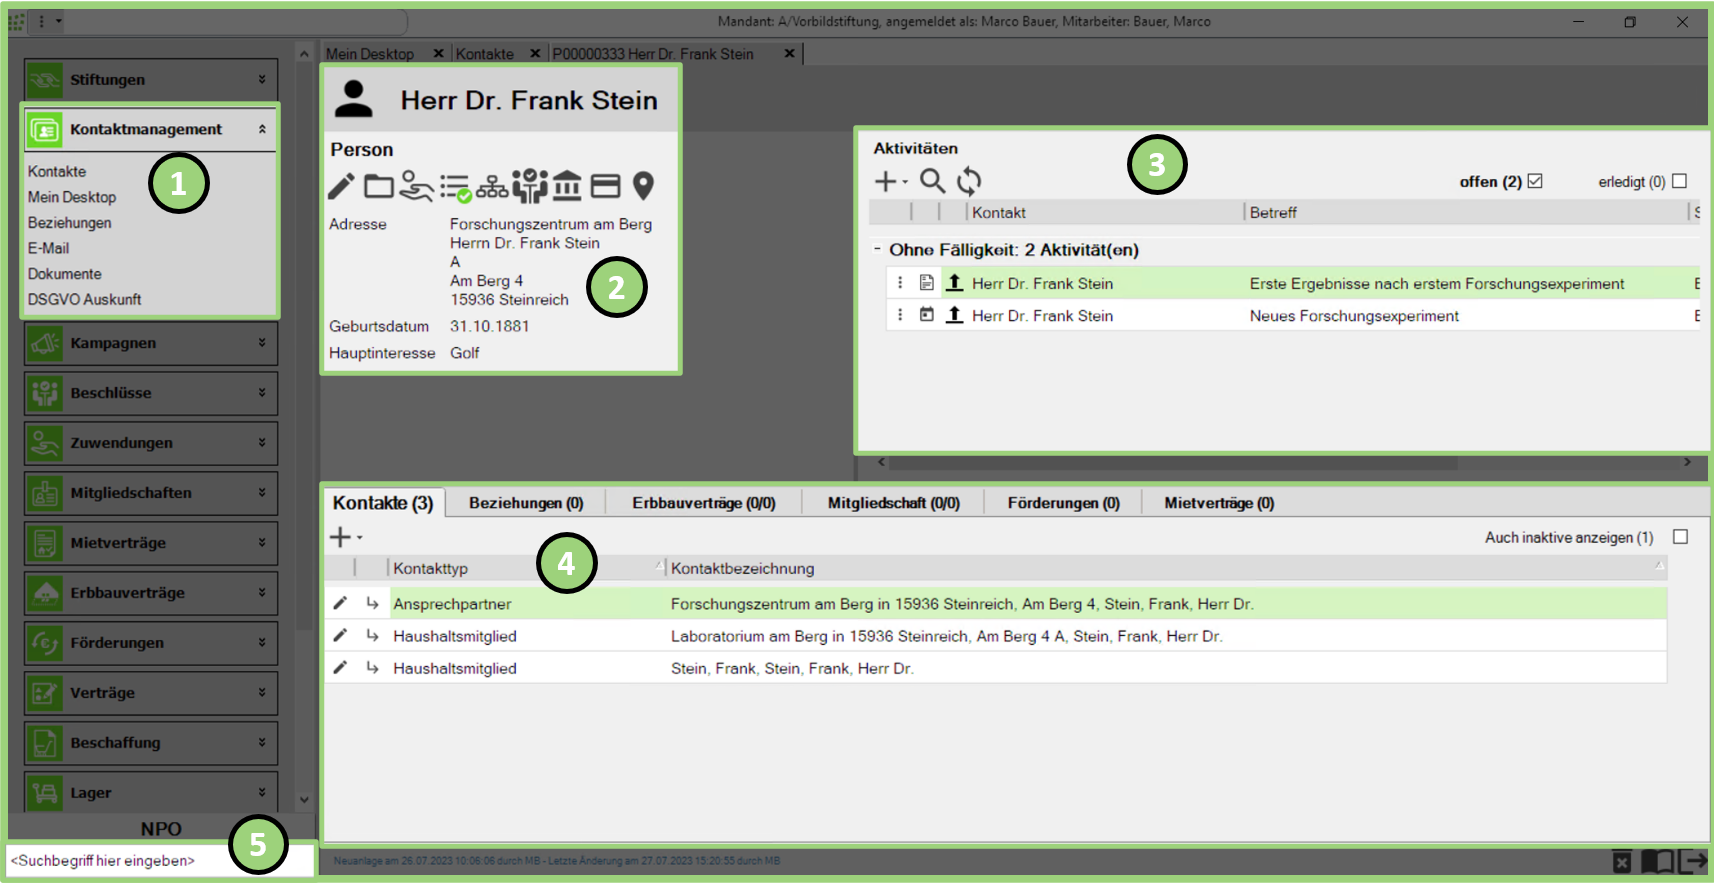This screenshot has width=1714, height=883.
Task: Open the folder icon in Person toolbar
Action: coord(378,186)
